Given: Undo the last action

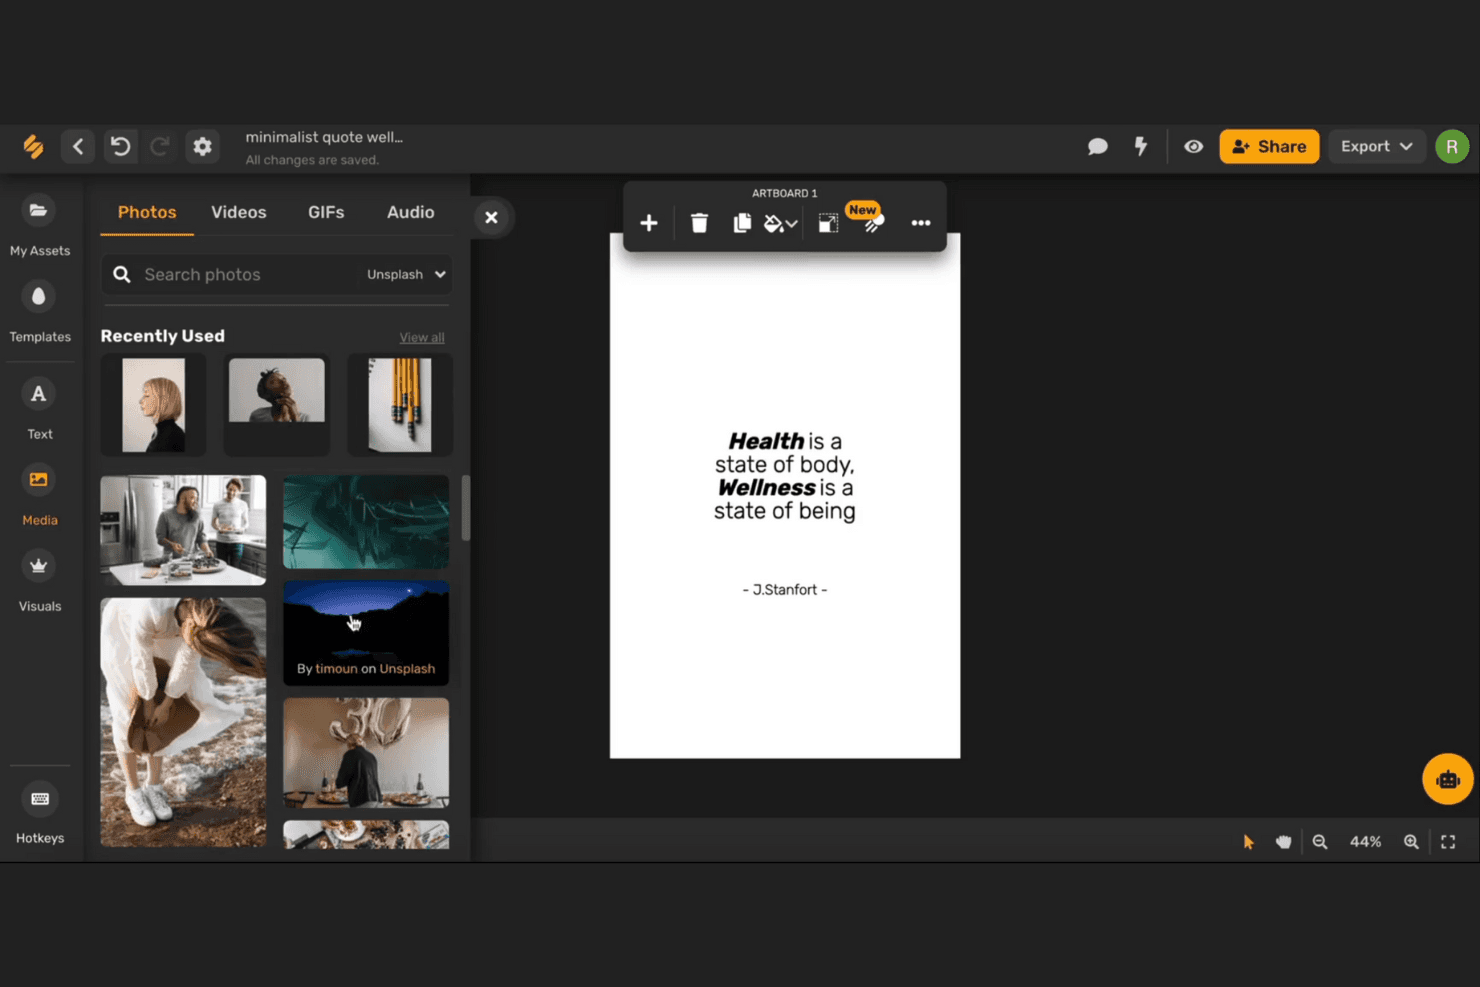Looking at the screenshot, I should point(120,147).
